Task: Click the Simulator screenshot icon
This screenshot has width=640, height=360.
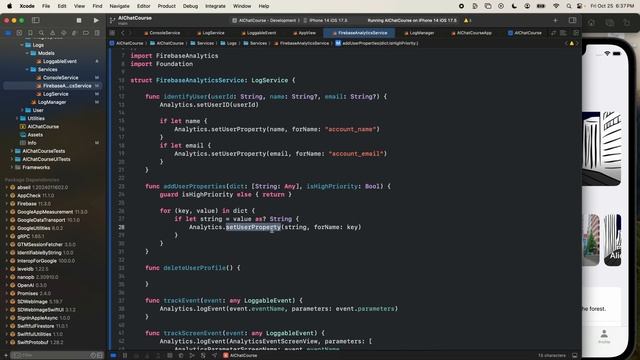Action: [609, 22]
